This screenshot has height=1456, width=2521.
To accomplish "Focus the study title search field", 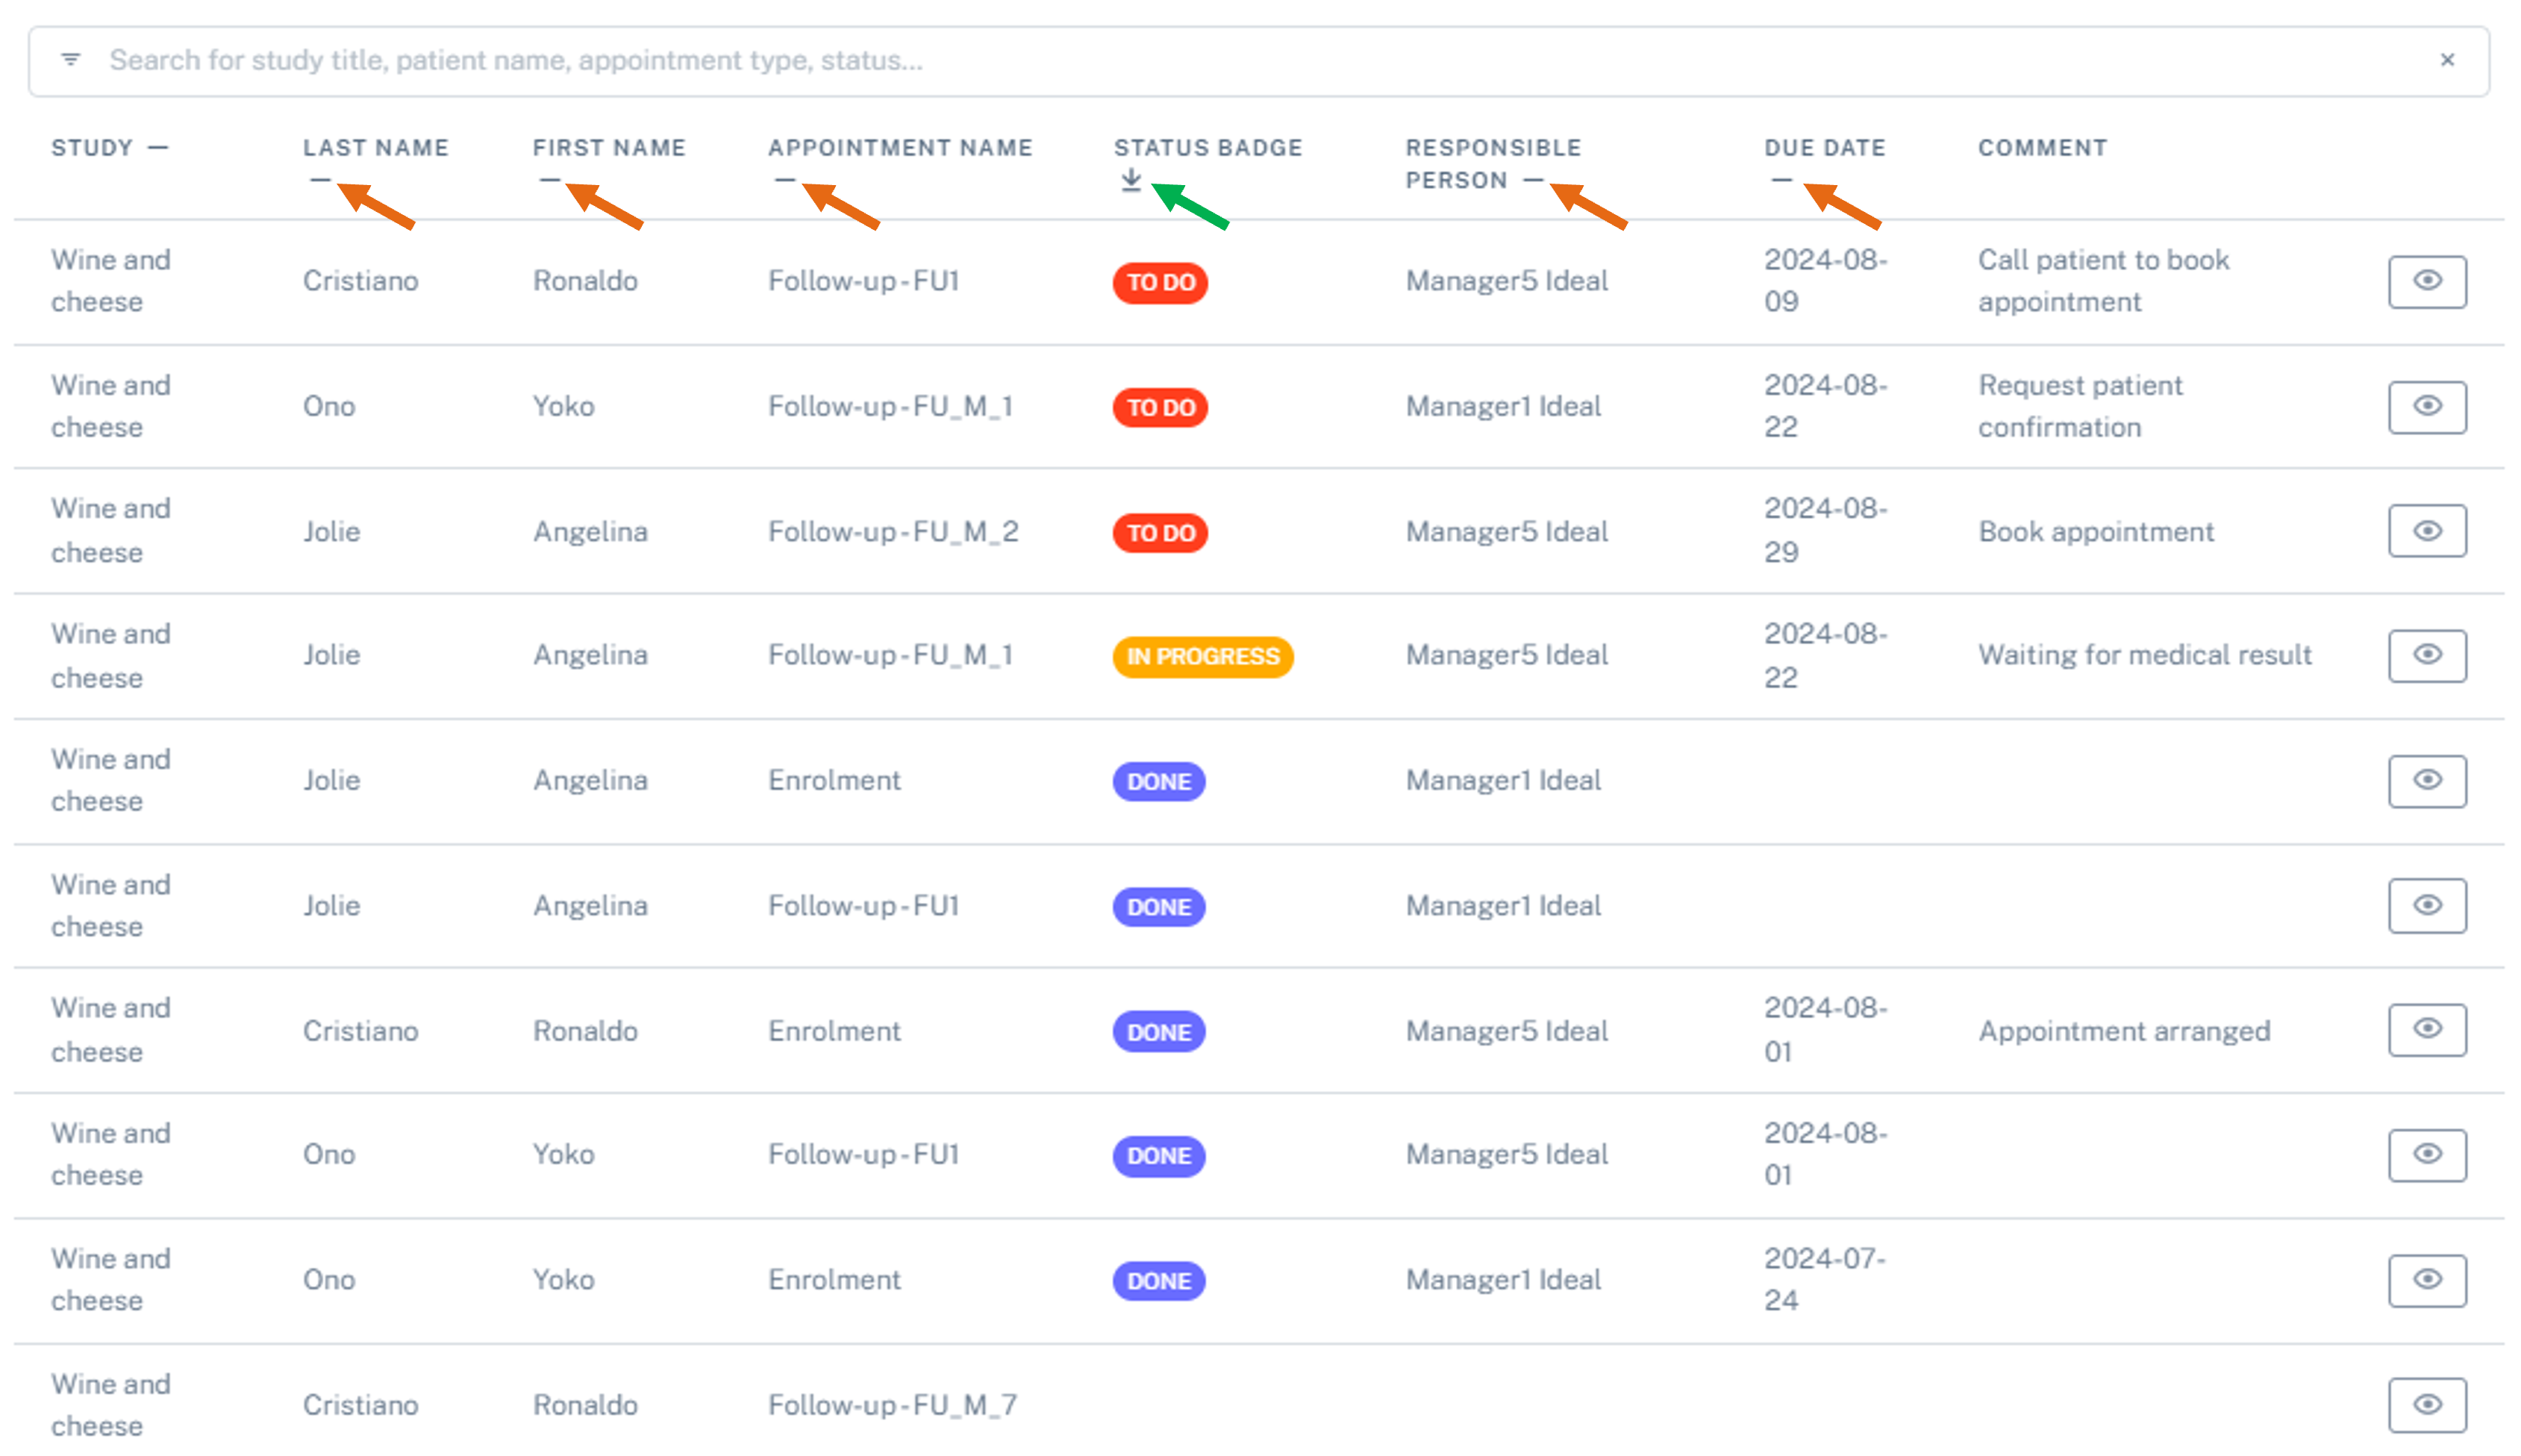I will [x=1260, y=61].
